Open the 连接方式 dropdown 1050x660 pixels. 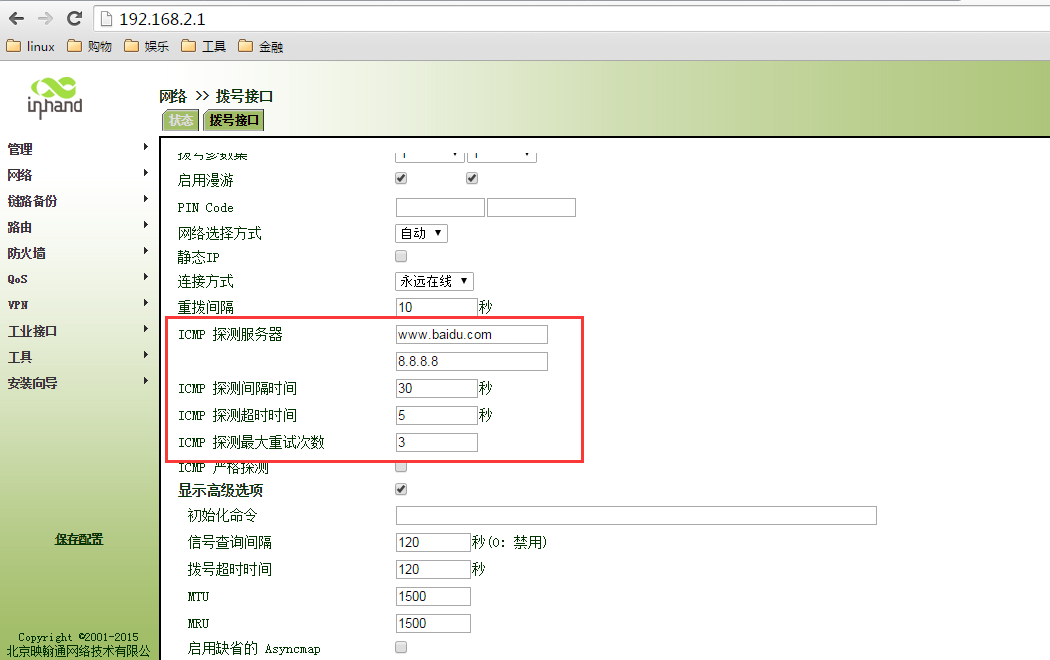(x=435, y=282)
